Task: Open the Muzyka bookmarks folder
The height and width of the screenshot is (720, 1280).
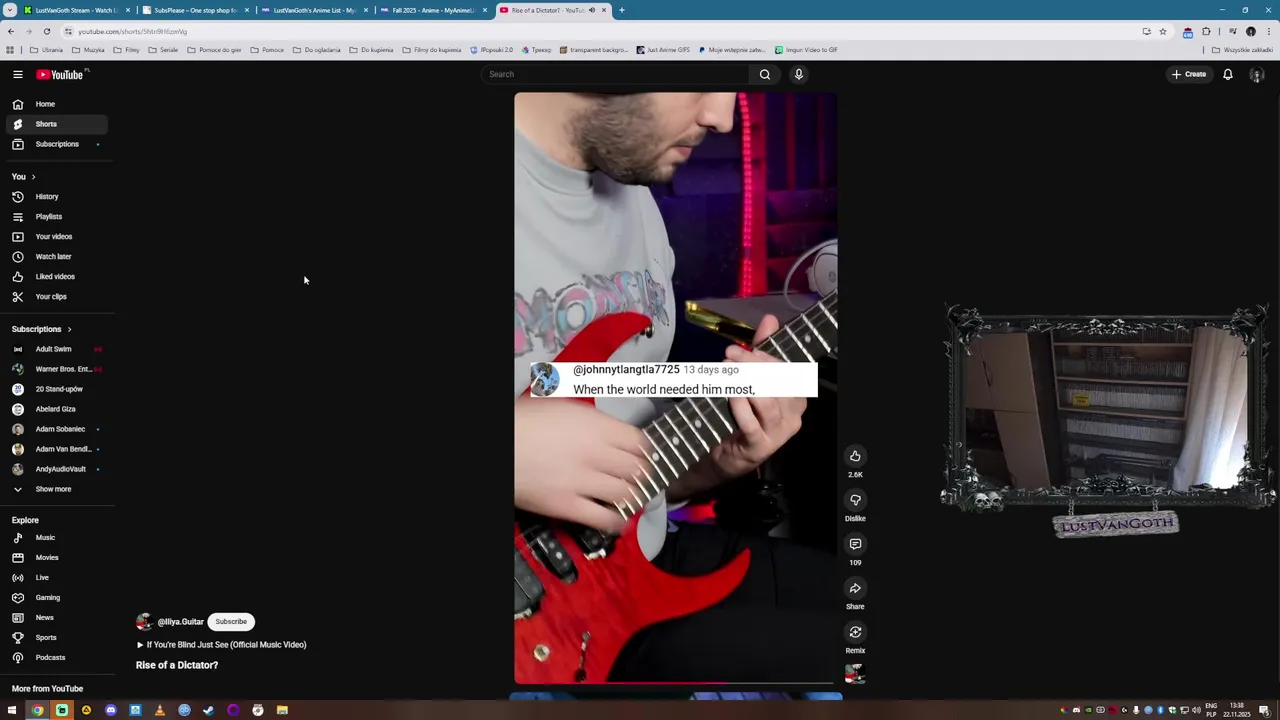Action: 89,50
